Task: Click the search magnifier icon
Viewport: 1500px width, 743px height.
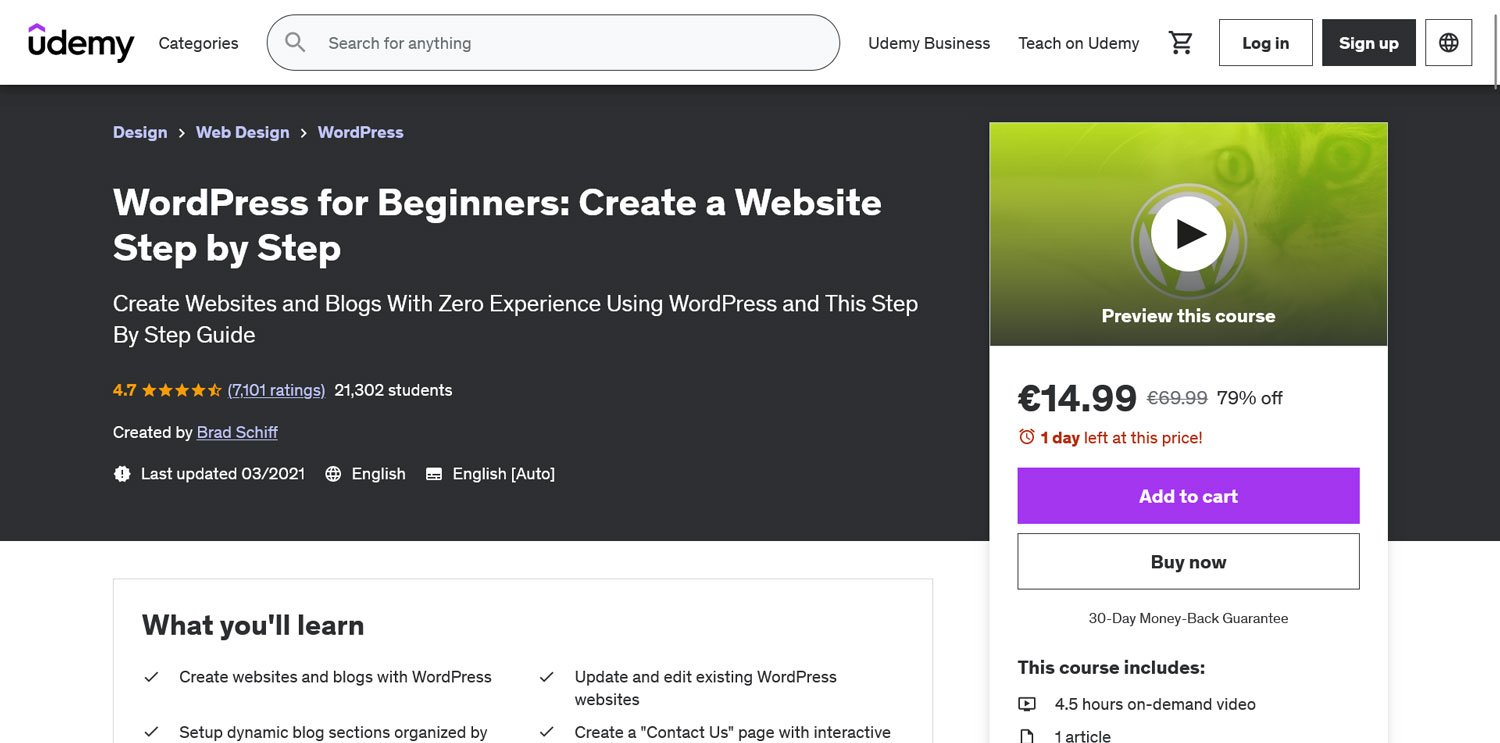Action: pos(295,42)
